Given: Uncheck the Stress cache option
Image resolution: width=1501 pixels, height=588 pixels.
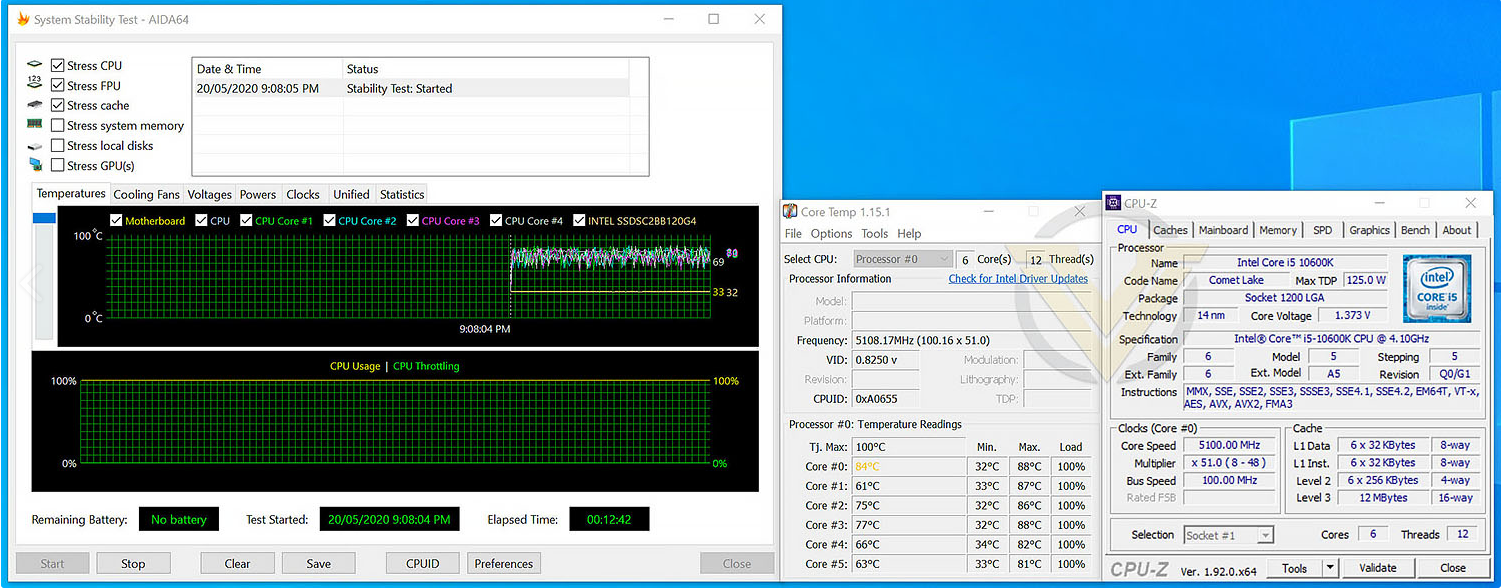Looking at the screenshot, I should point(58,105).
